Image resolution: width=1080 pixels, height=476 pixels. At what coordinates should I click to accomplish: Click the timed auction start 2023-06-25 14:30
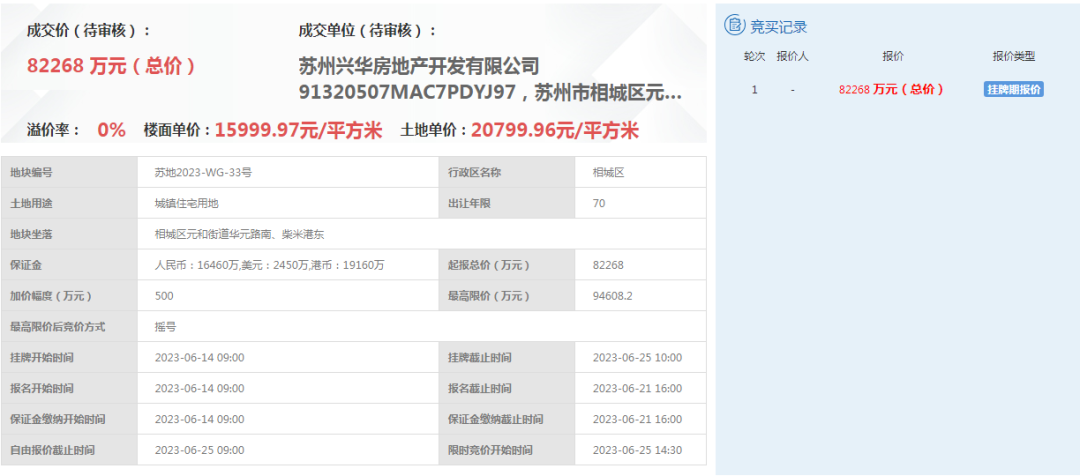click(x=637, y=451)
